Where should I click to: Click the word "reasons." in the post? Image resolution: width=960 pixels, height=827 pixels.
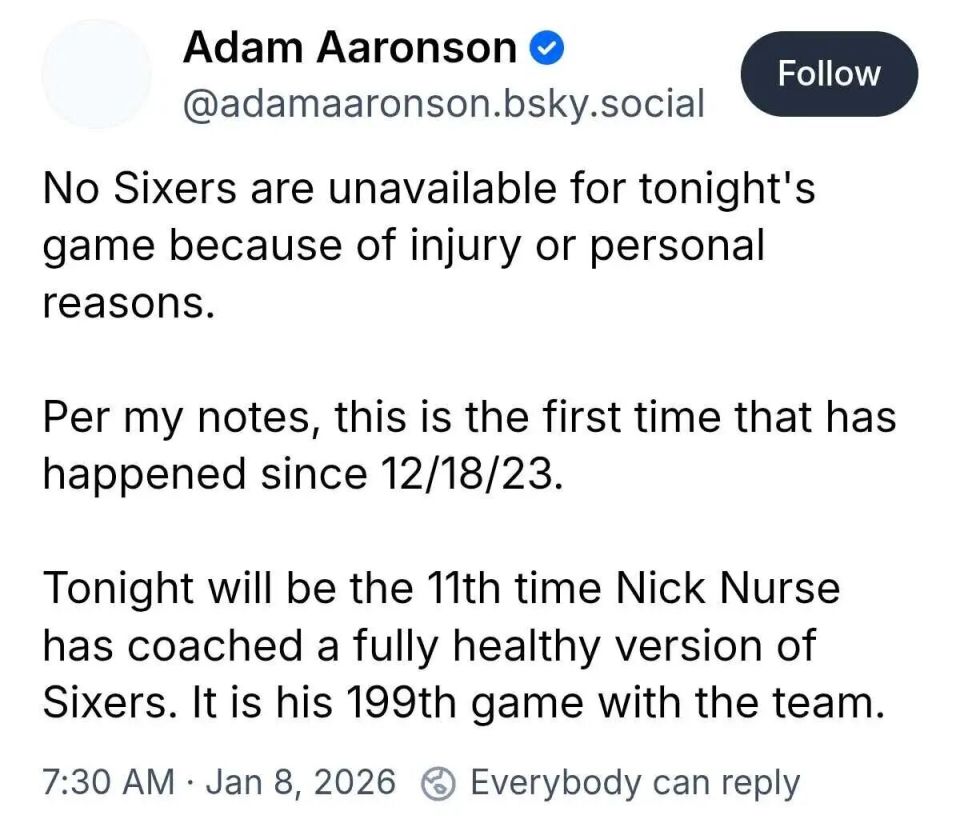point(128,302)
